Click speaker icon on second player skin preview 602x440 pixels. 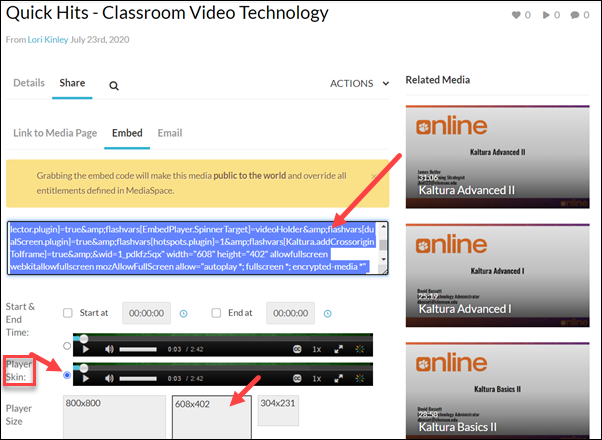click(109, 378)
